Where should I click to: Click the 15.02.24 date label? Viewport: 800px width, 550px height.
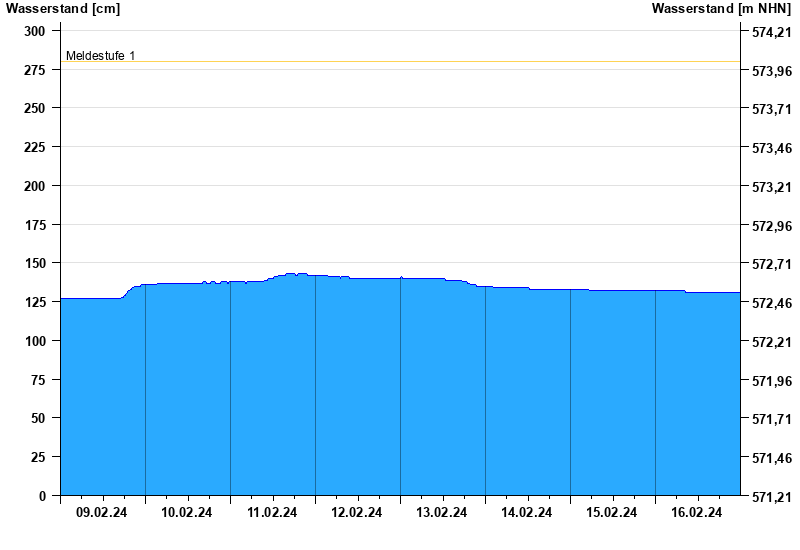612,513
